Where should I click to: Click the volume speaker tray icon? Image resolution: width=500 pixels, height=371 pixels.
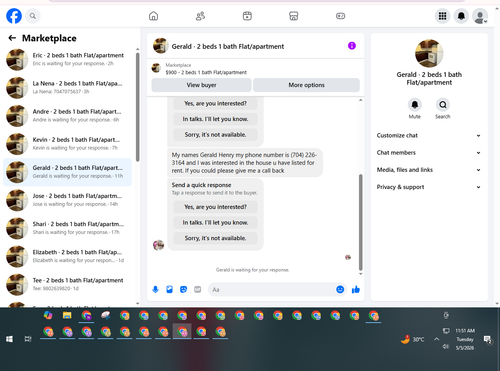pyautogui.click(x=446, y=347)
